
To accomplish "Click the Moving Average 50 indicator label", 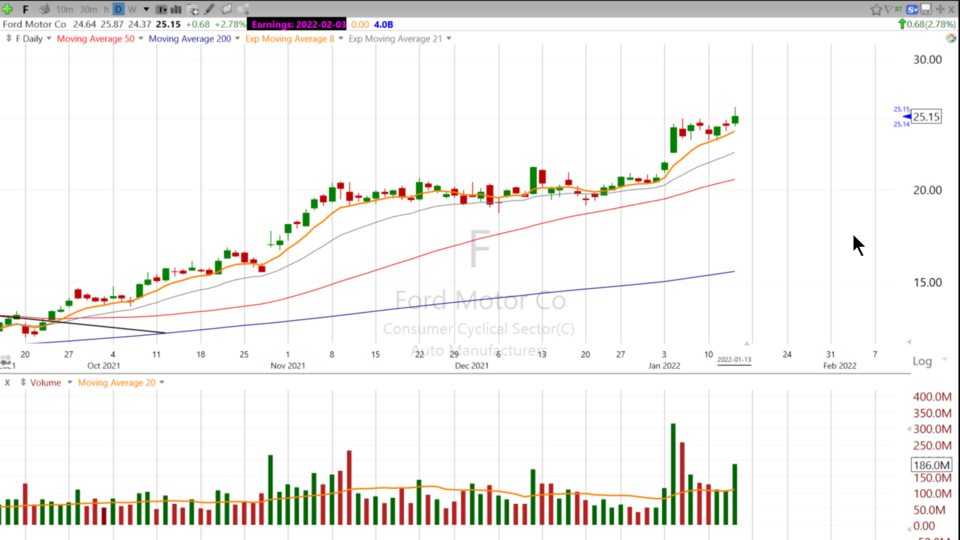I will tap(96, 39).
